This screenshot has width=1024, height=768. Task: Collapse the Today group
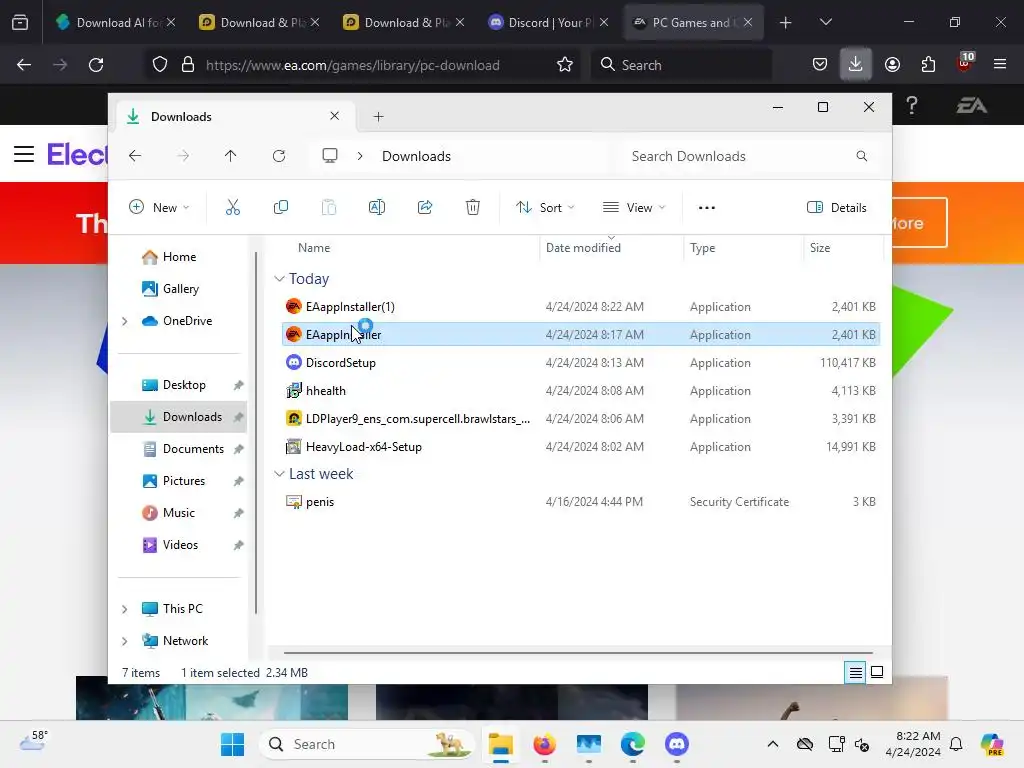[x=279, y=279]
